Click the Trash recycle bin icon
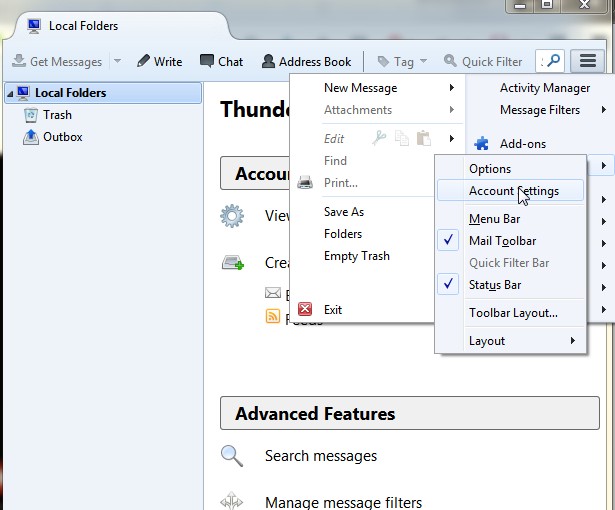The image size is (615, 510). [x=31, y=115]
